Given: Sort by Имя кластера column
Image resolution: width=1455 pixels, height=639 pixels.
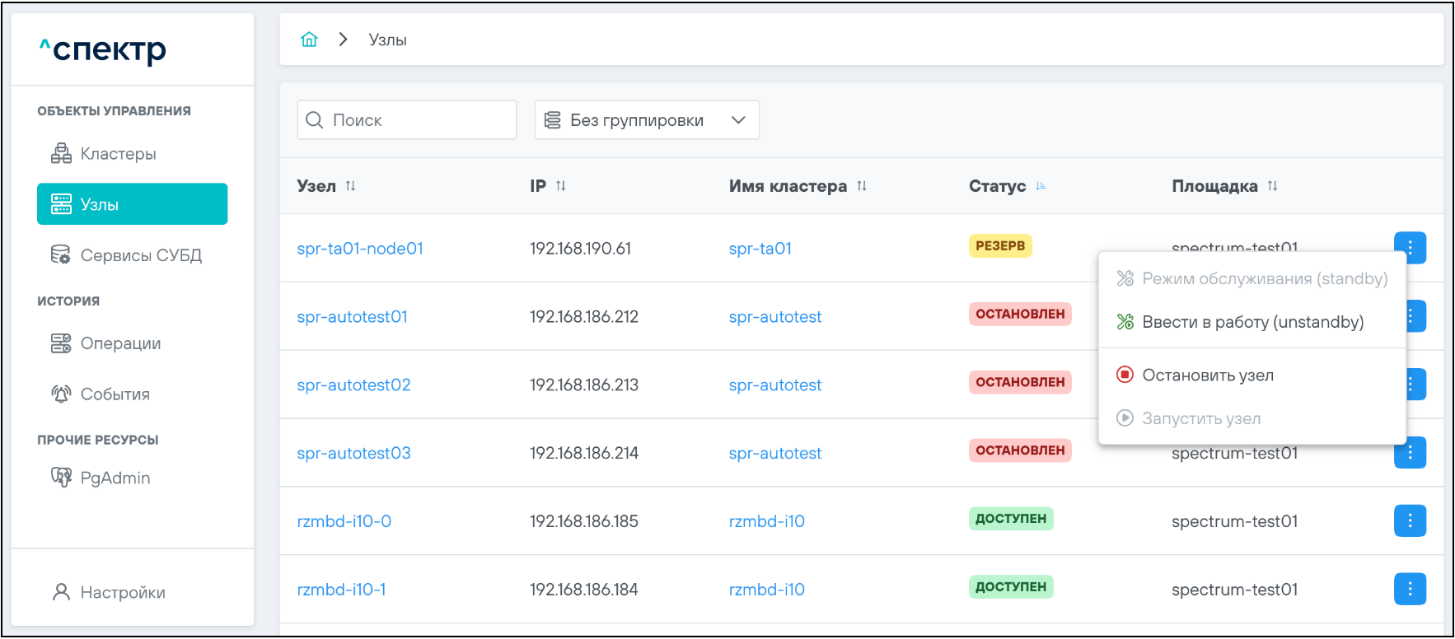Looking at the screenshot, I should coord(862,186).
